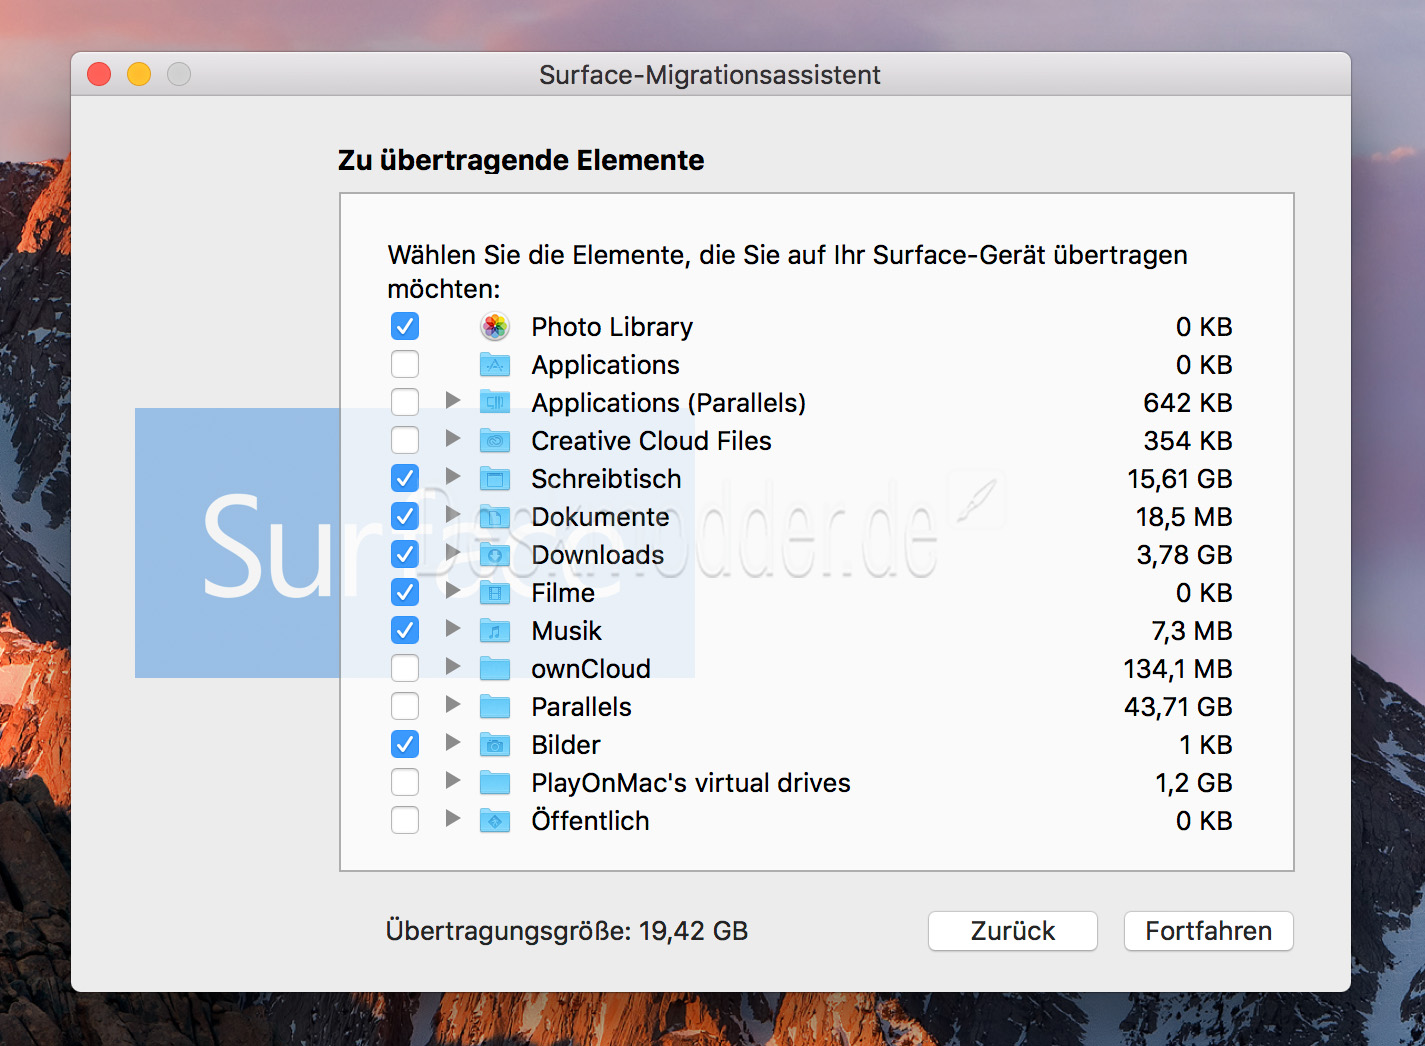Untick the Filme checkbox
This screenshot has height=1046, width=1425.
pyautogui.click(x=405, y=592)
